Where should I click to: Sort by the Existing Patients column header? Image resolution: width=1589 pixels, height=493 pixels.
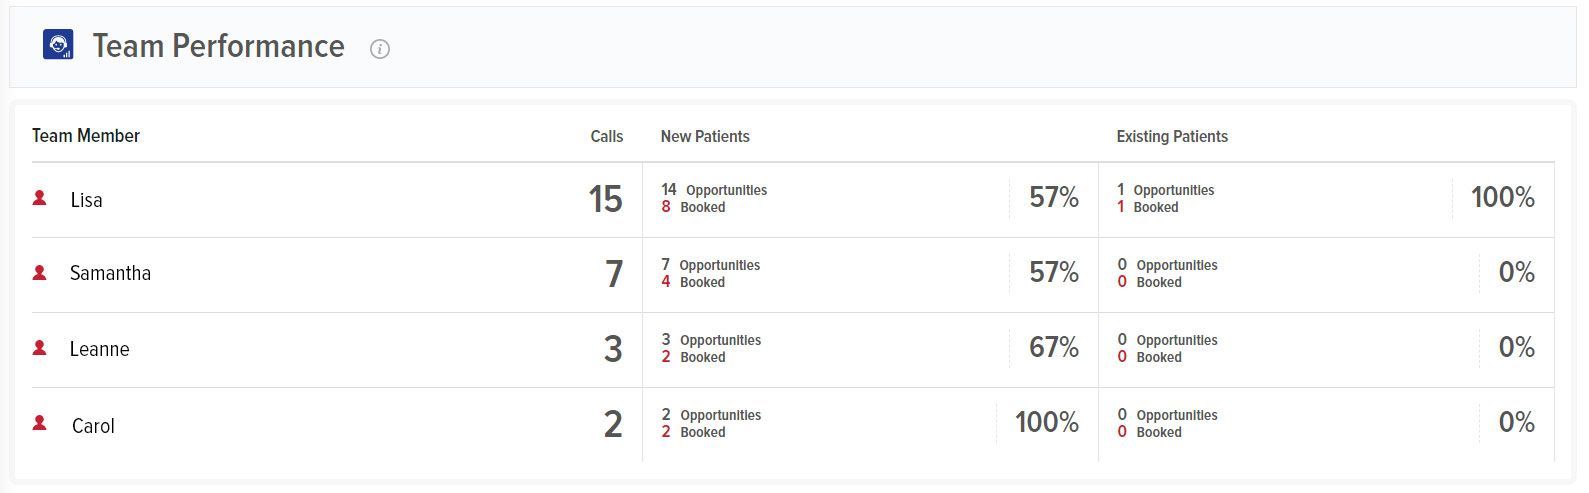1172,136
